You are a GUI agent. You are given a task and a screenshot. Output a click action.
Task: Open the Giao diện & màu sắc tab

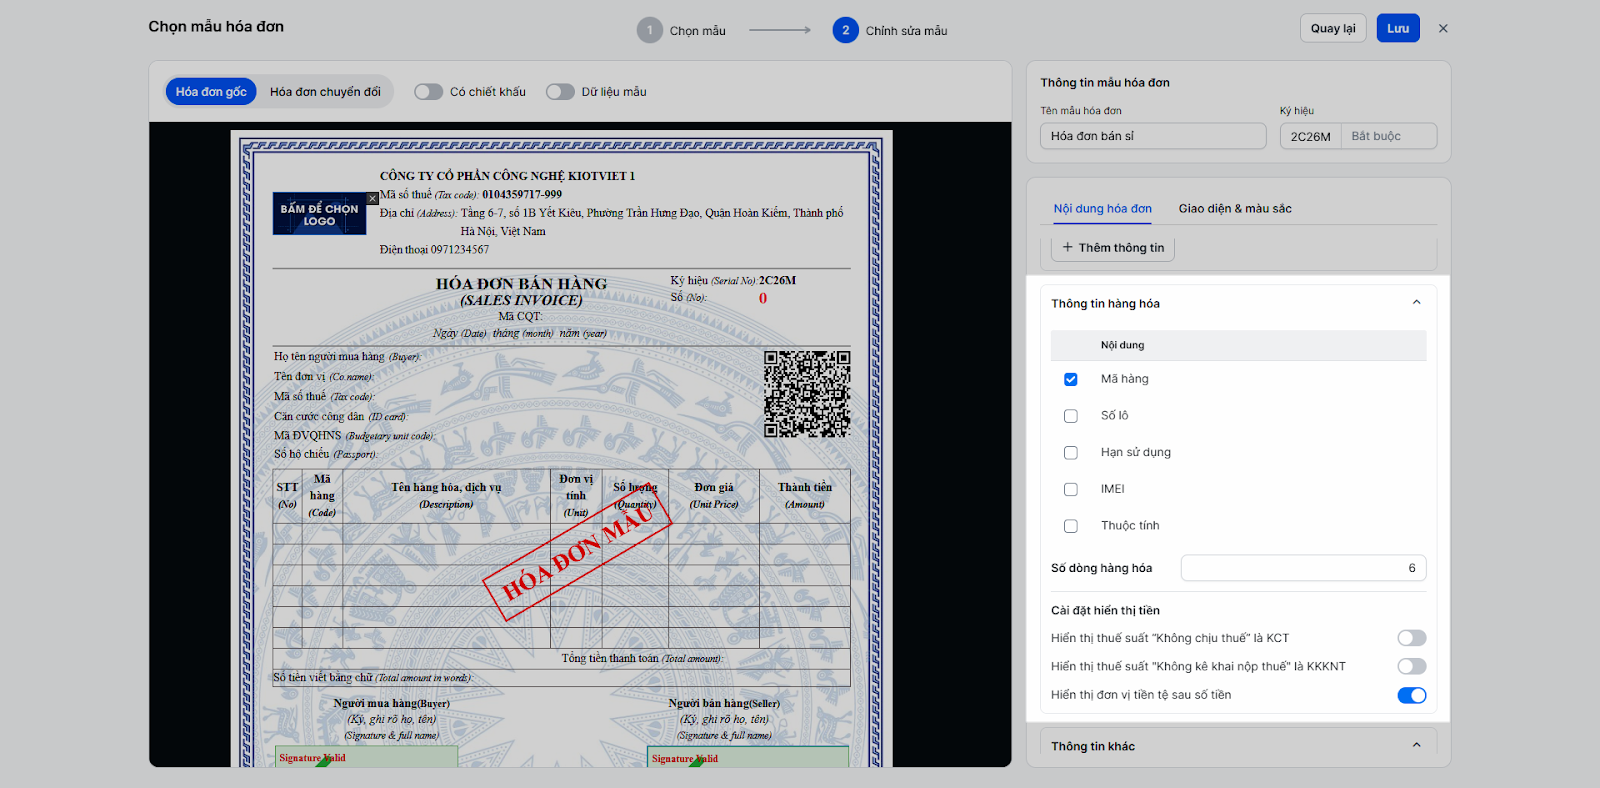point(1235,209)
